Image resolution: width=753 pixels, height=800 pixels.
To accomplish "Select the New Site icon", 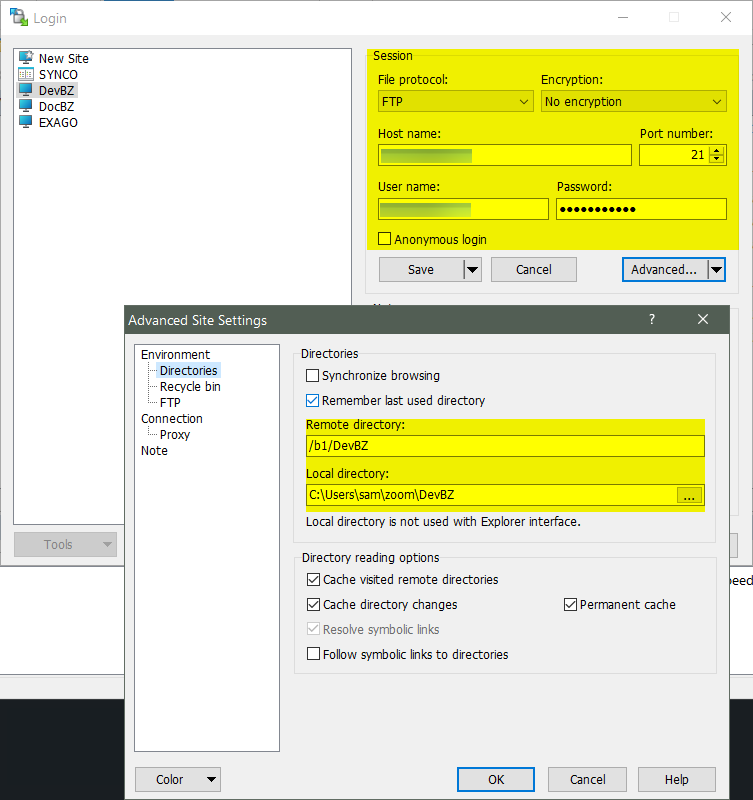I will click(26, 59).
